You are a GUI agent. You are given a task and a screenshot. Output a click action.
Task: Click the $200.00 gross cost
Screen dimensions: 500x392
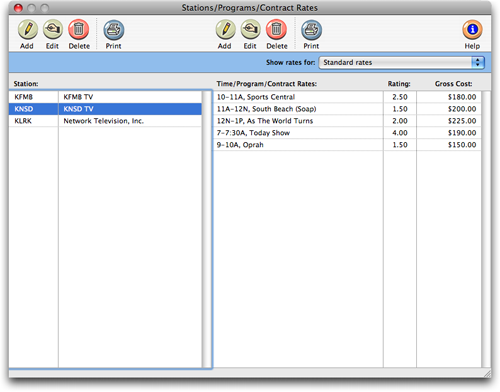point(462,109)
